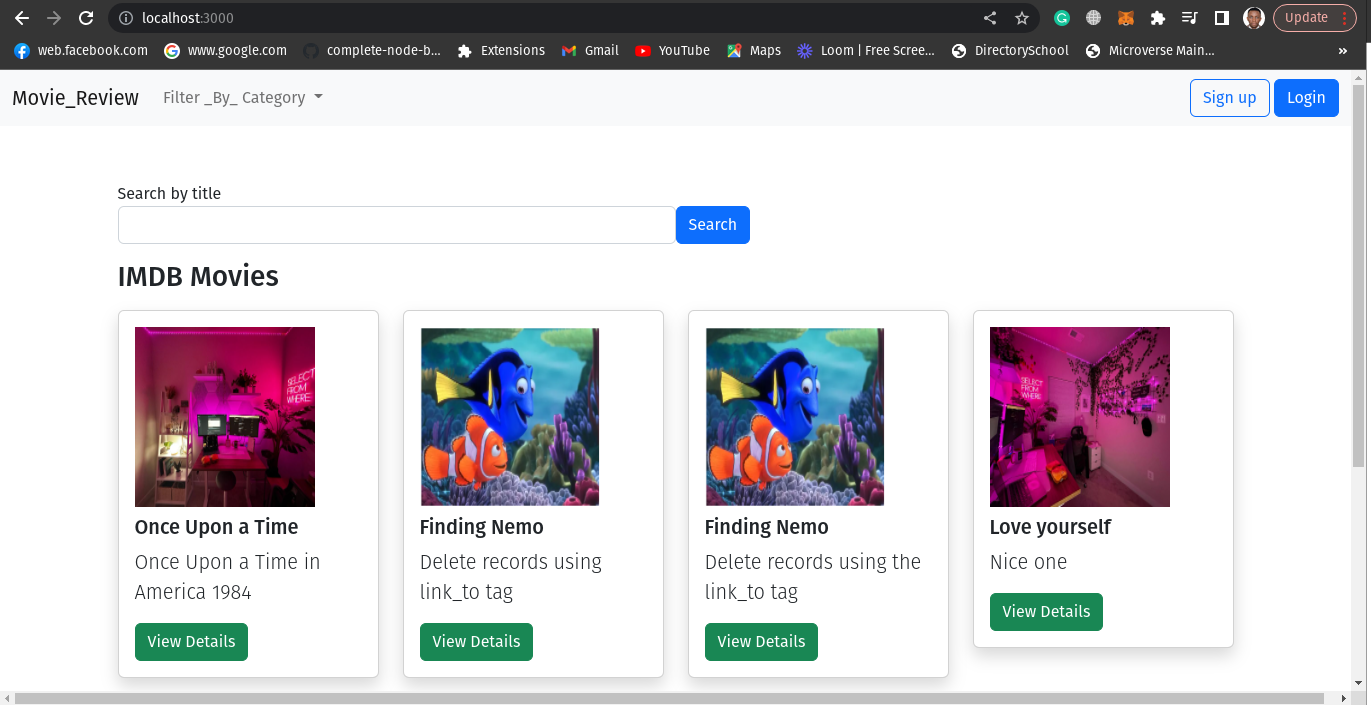Bookmark this page with star icon
The width and height of the screenshot is (1371, 705).
(x=1021, y=18)
